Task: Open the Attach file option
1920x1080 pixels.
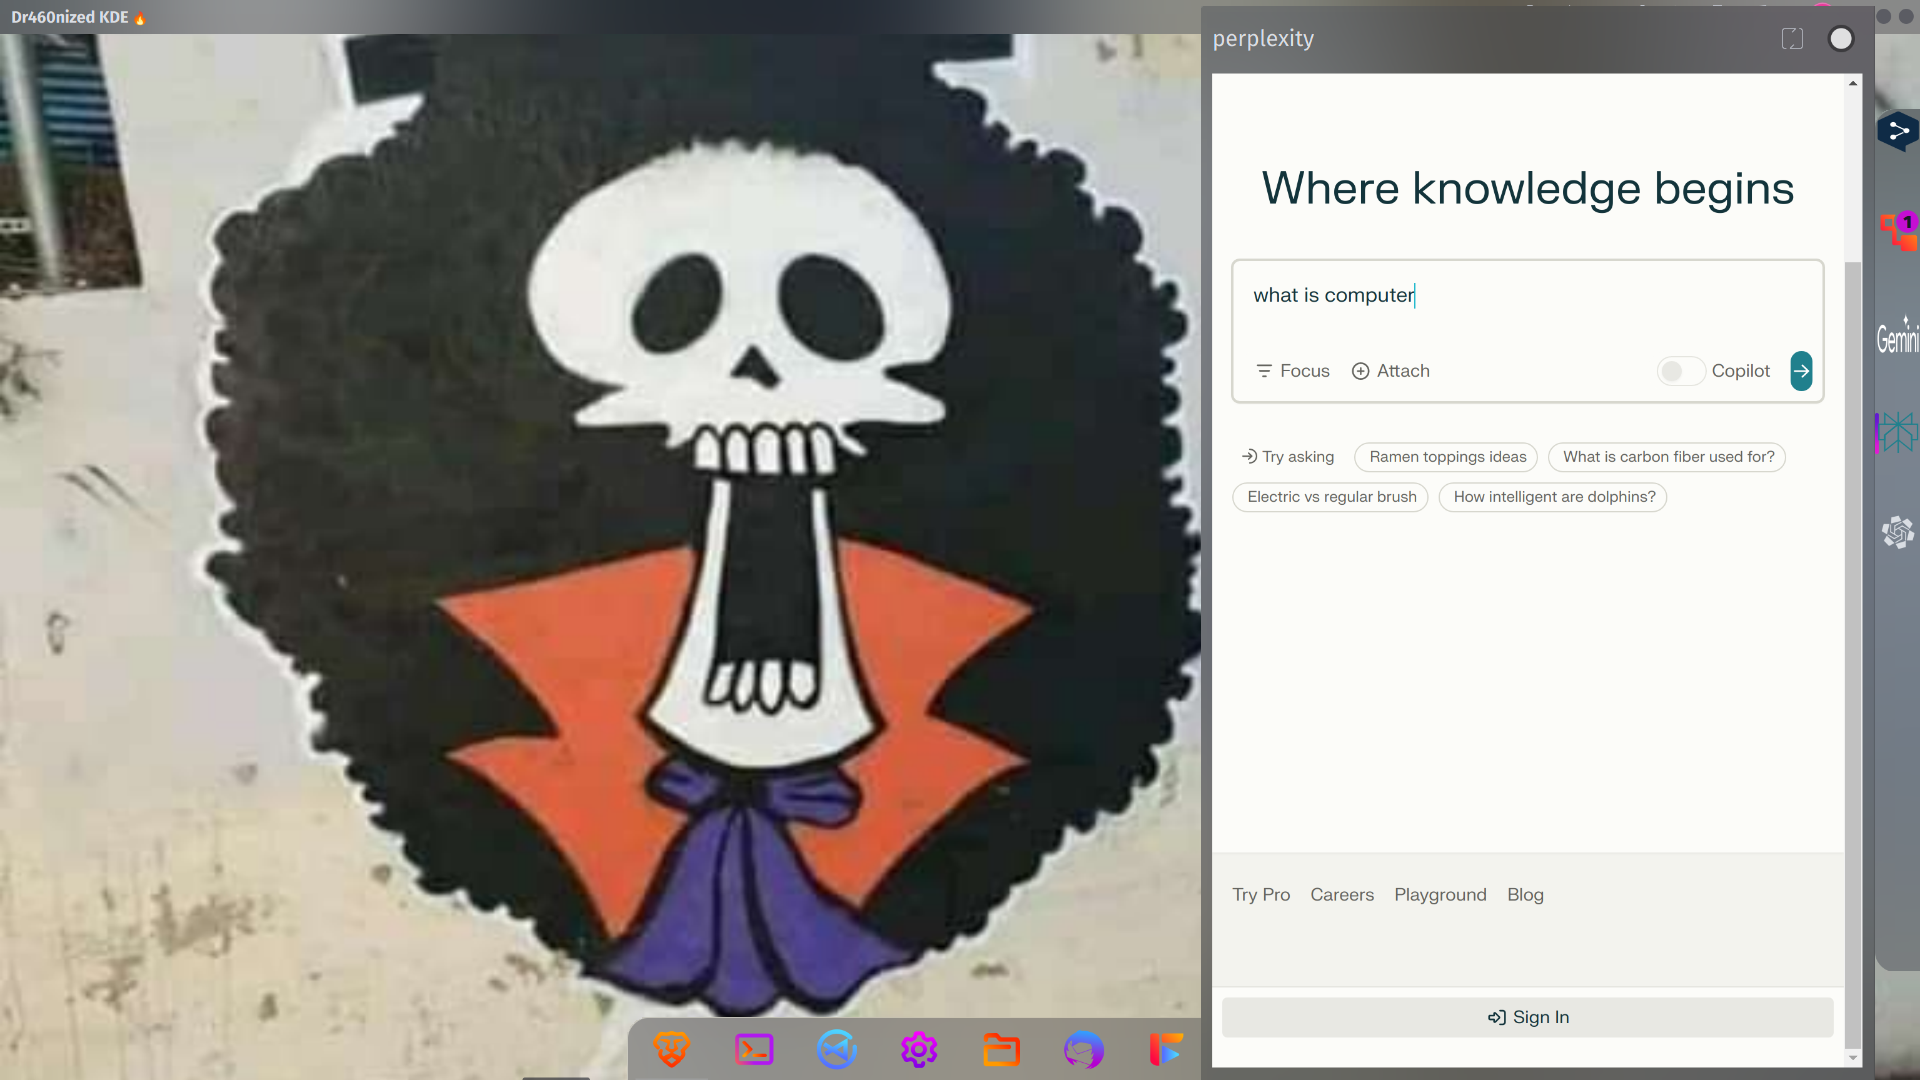Action: 1391,371
